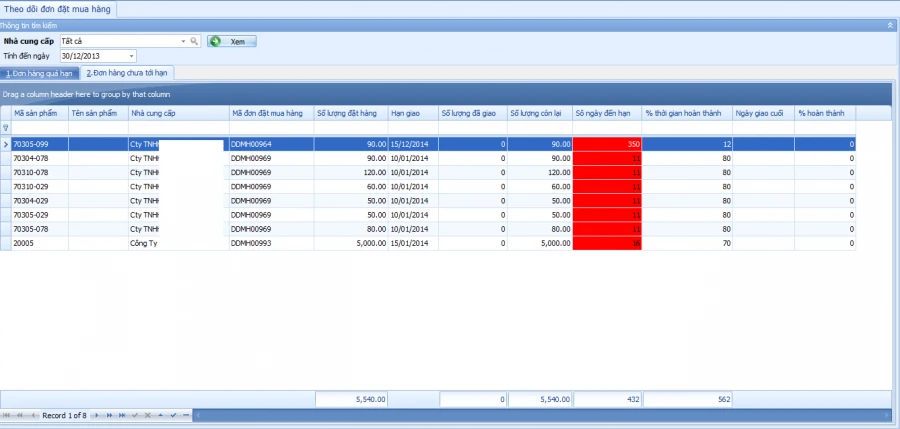Sort by Mã đơn đặt mua hàng header
Image resolution: width=900 pixels, height=429 pixels.
(271, 113)
